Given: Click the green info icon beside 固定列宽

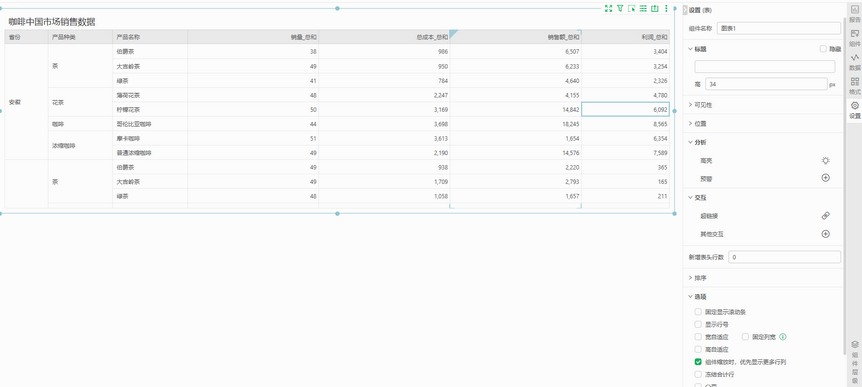Looking at the screenshot, I should [x=783, y=336].
